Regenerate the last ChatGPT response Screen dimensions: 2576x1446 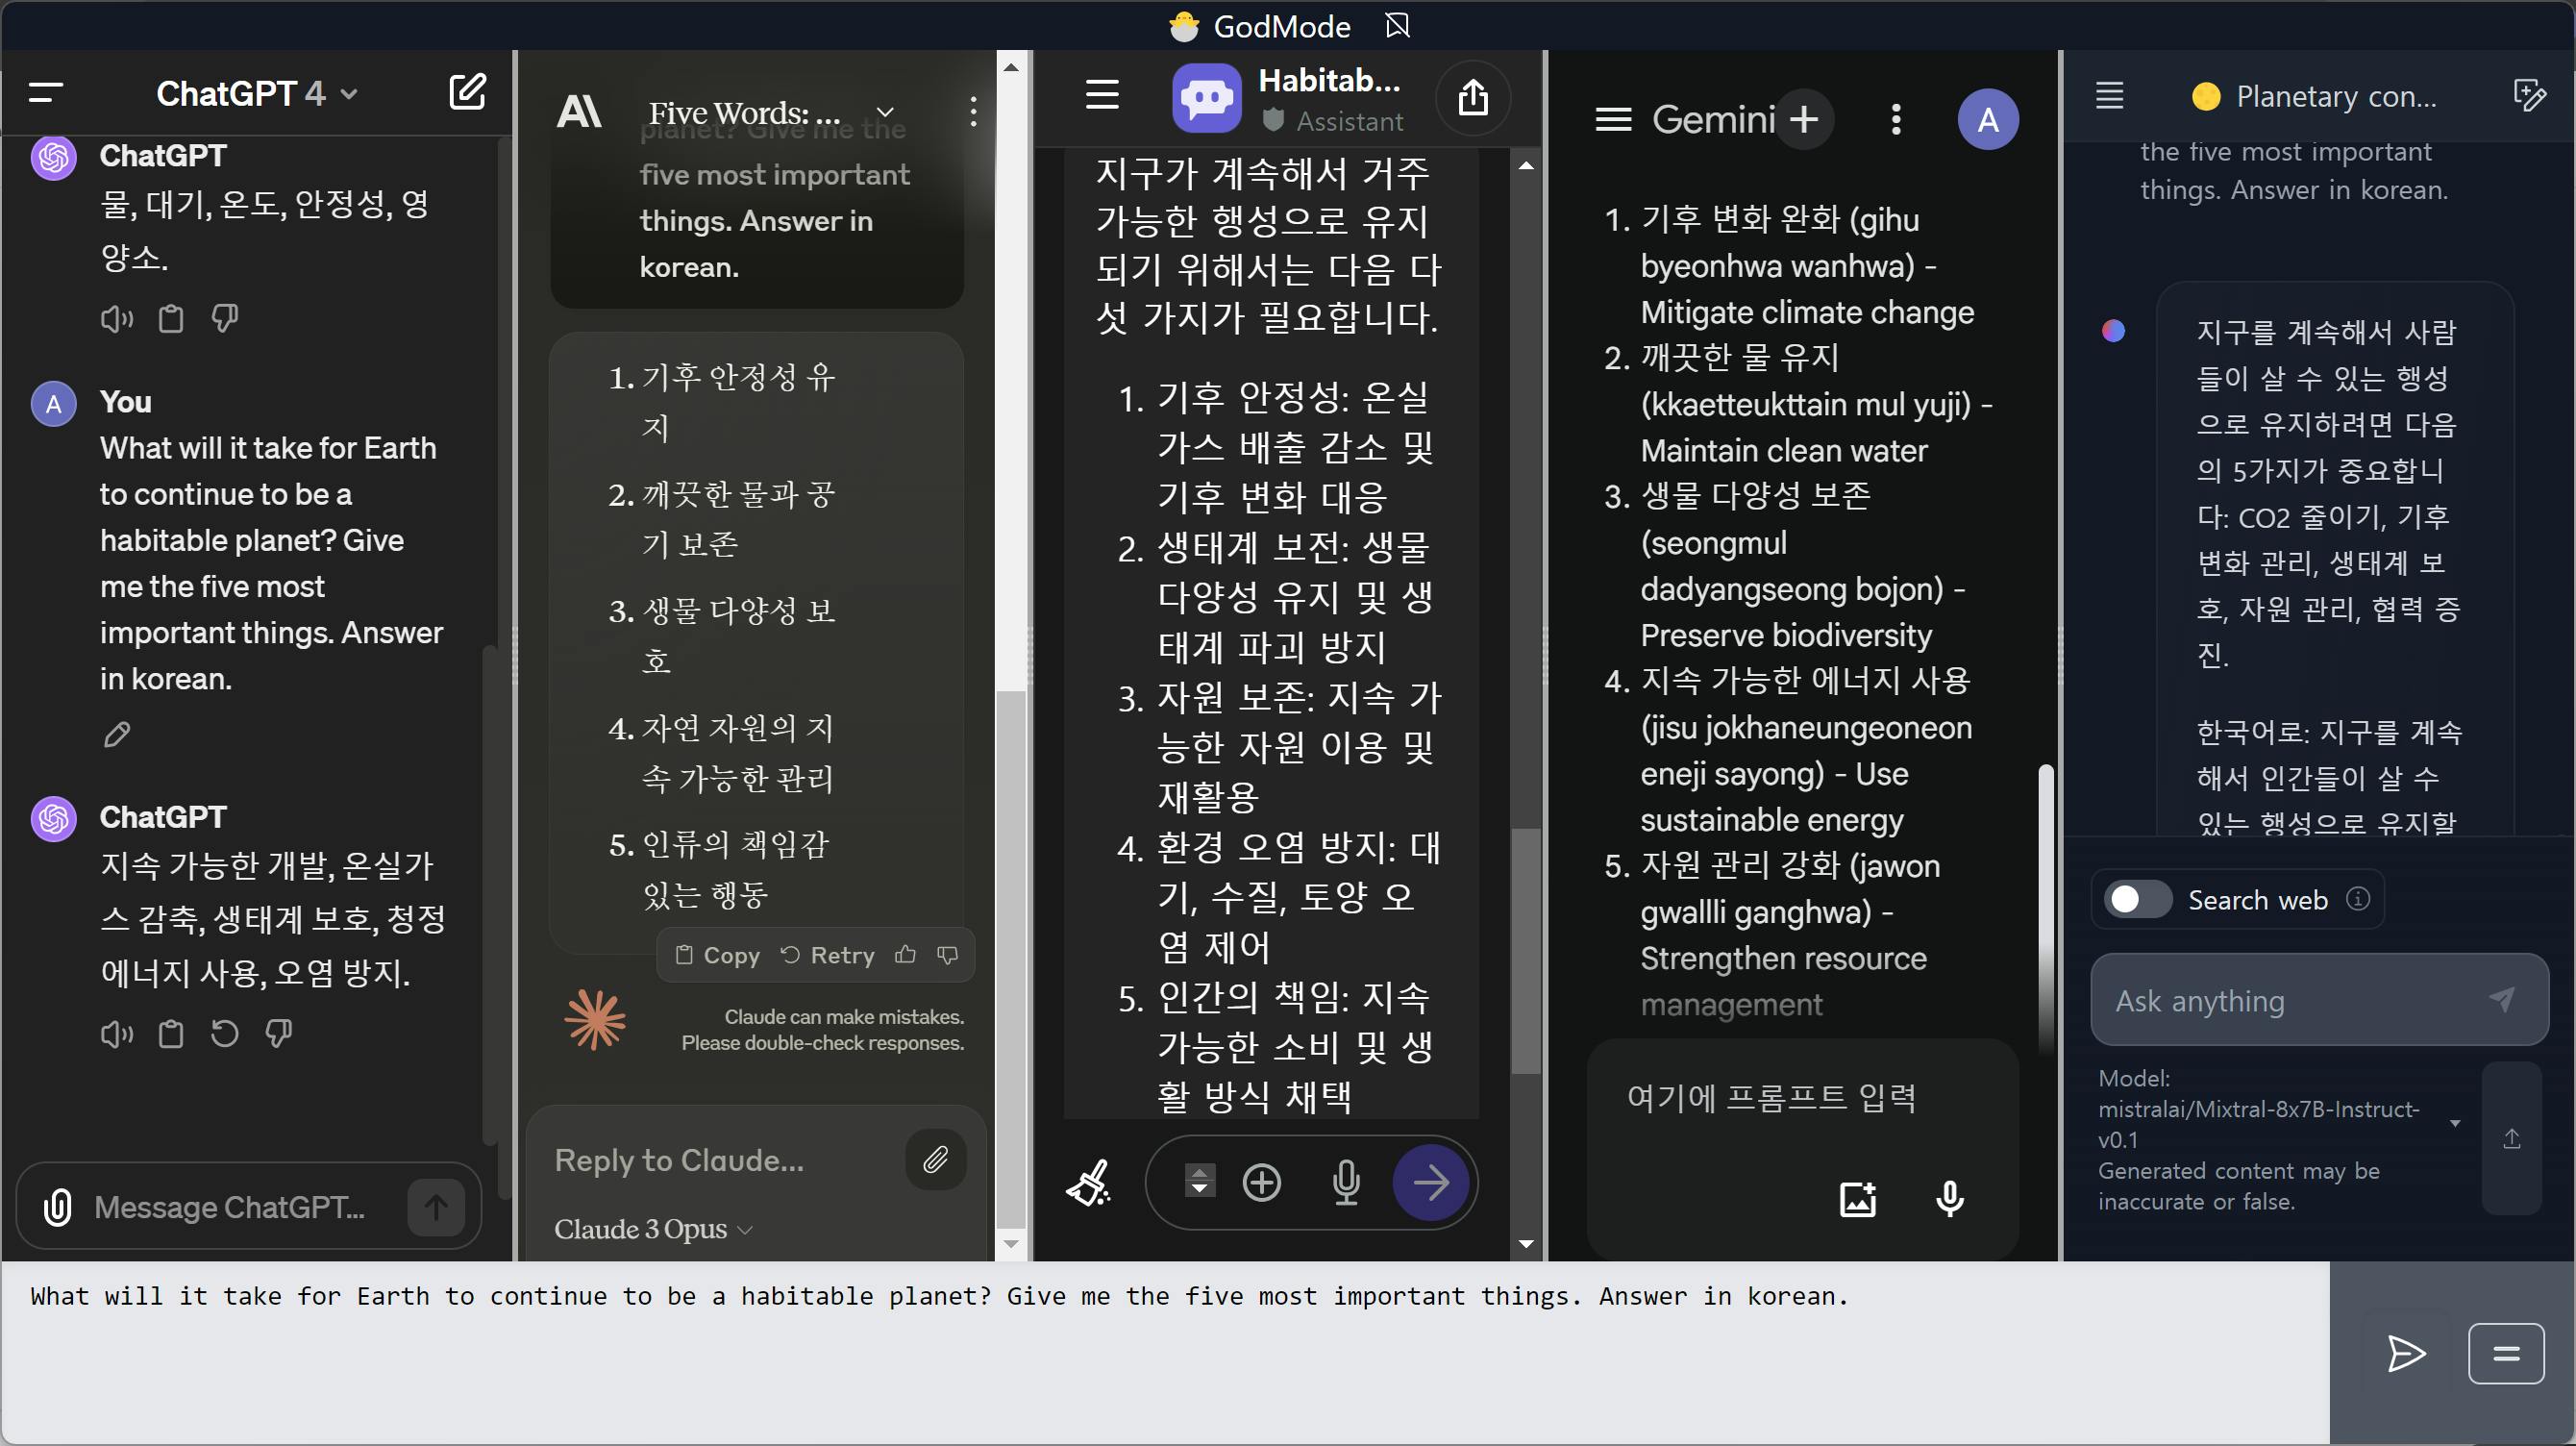coord(225,1033)
